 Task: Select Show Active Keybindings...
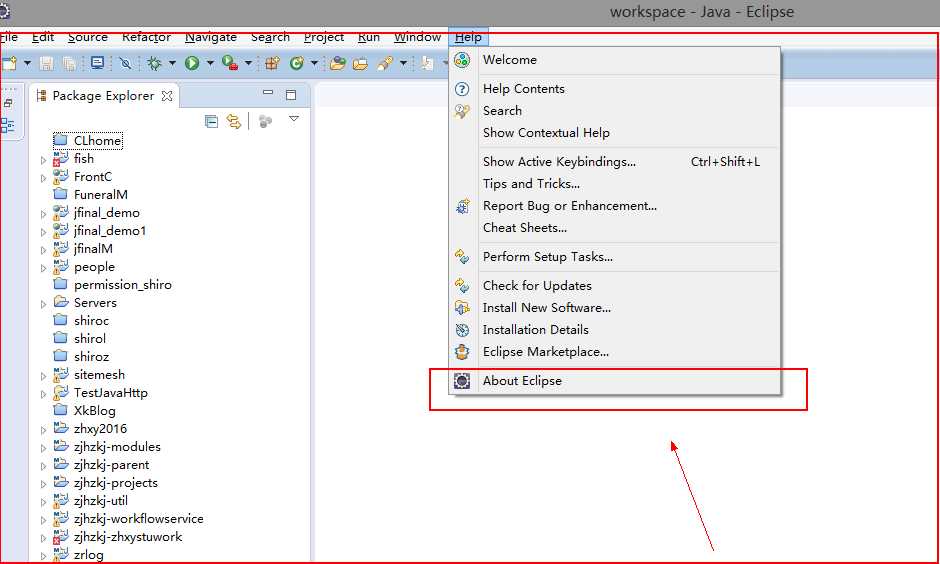pyautogui.click(x=614, y=162)
